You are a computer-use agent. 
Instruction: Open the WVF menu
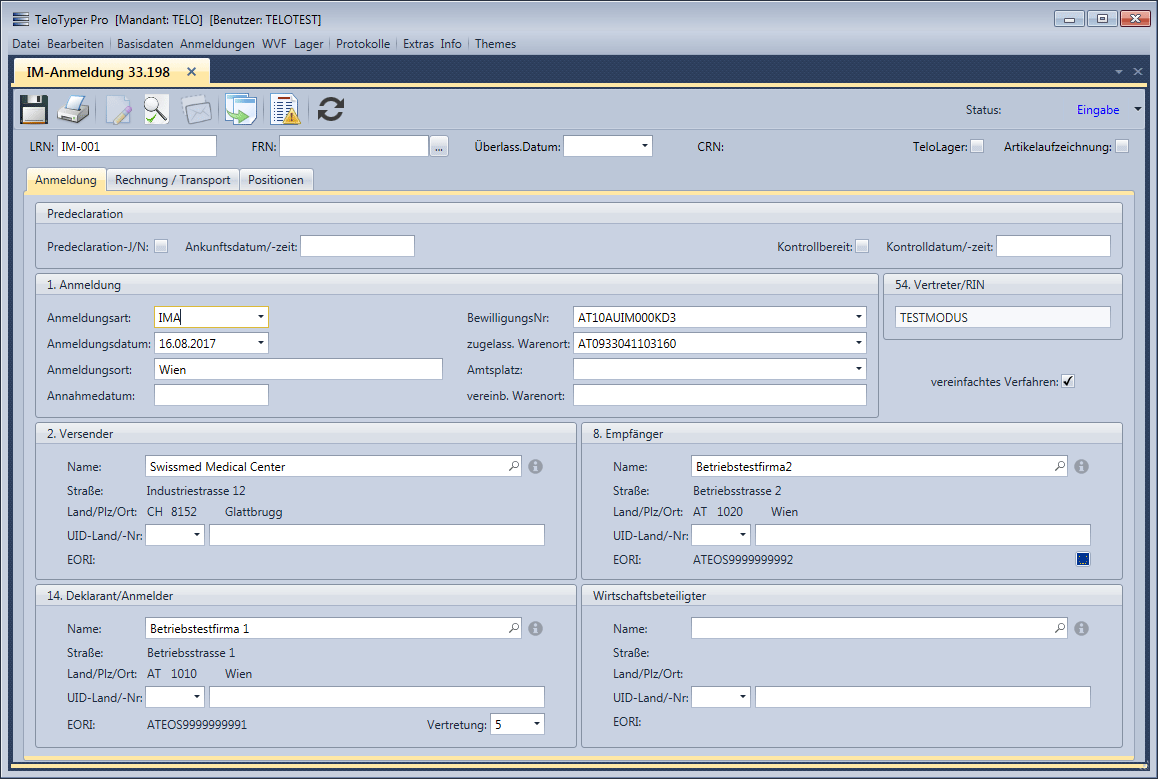pos(274,44)
